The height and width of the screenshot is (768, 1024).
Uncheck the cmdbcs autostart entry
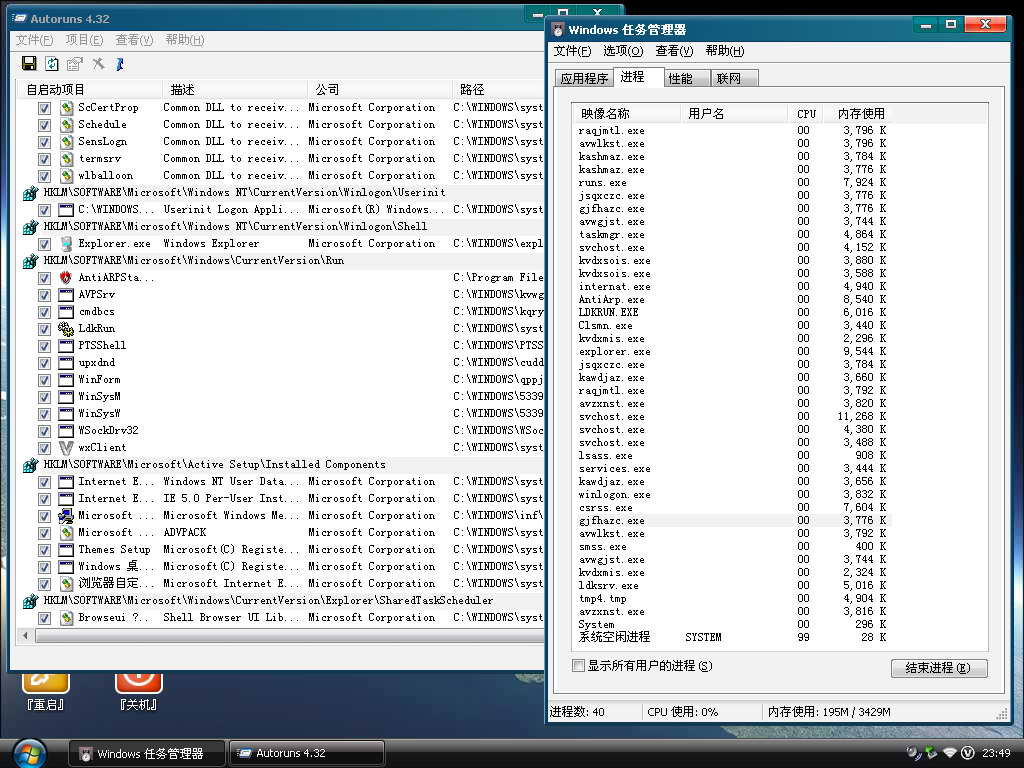44,312
